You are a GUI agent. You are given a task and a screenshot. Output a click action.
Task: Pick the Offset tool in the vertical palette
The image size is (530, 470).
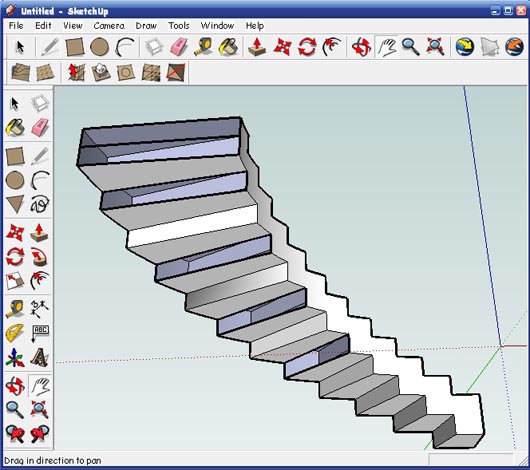click(40, 281)
